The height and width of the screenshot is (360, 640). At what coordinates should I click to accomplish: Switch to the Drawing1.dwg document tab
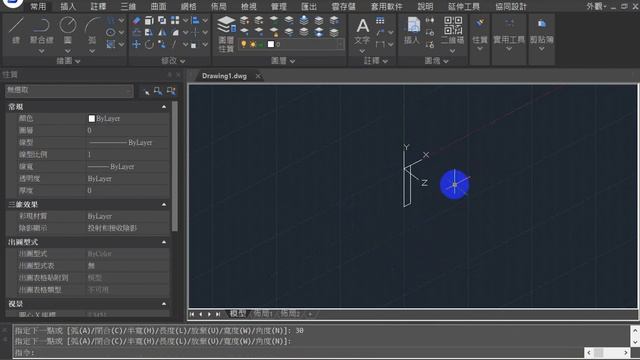tap(224, 76)
